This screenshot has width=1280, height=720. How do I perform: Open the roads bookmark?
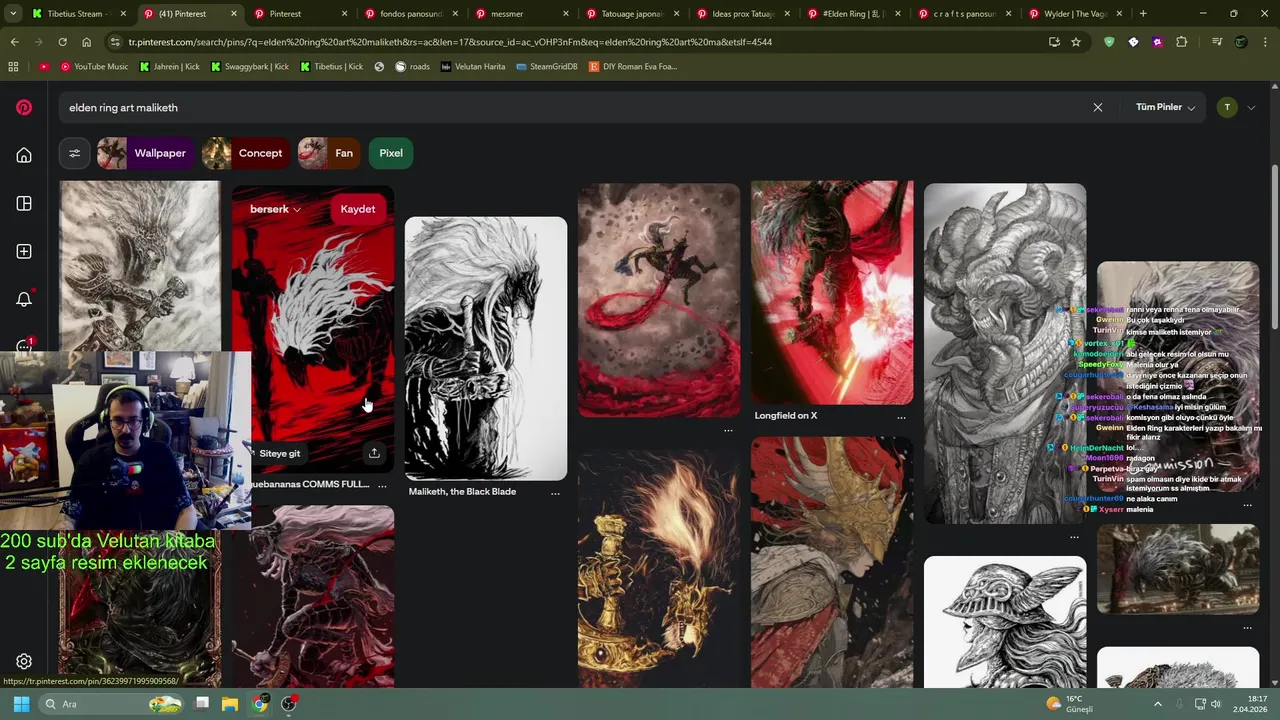[412, 66]
